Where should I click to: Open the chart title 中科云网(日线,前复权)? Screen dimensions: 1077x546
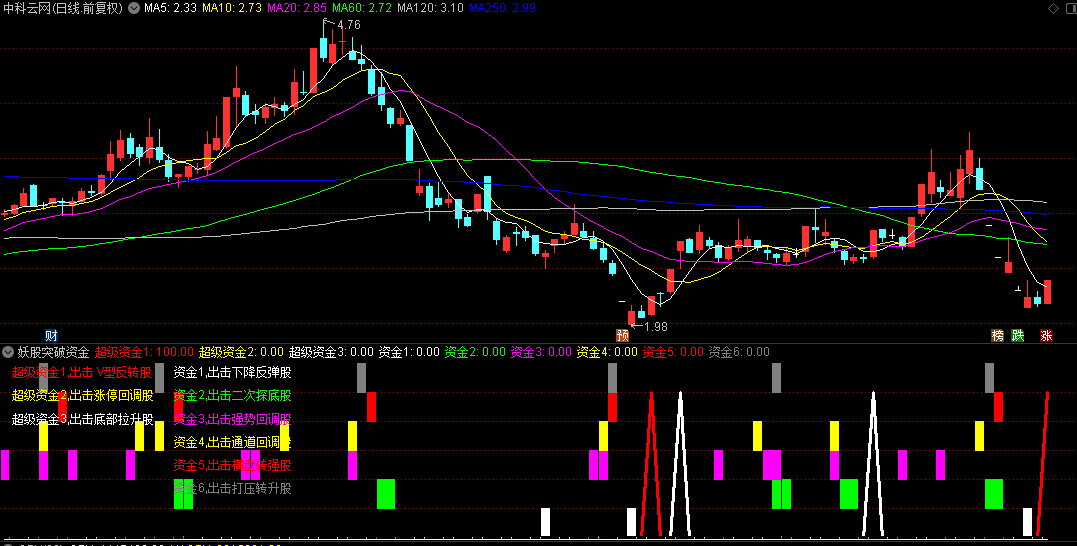[63, 8]
